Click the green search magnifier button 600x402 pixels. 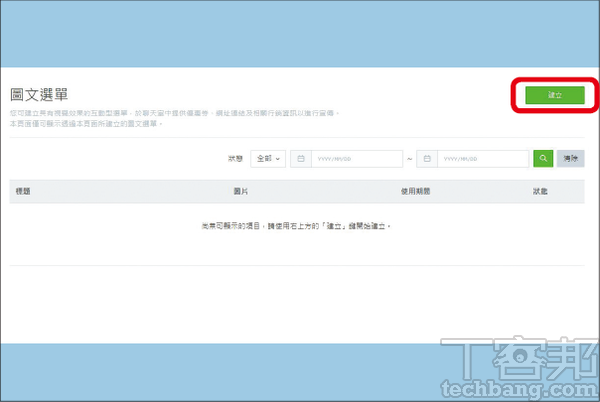point(543,158)
